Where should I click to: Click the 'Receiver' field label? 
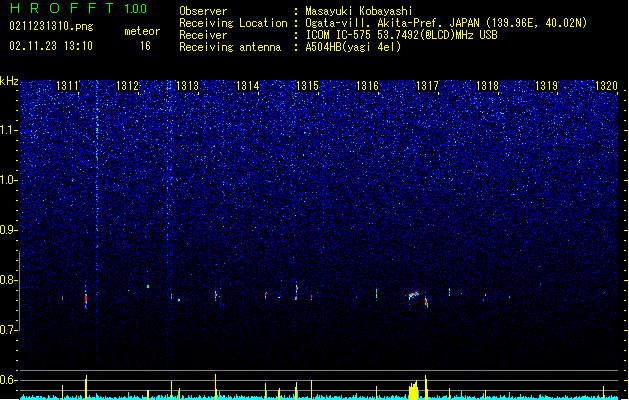click(x=203, y=35)
